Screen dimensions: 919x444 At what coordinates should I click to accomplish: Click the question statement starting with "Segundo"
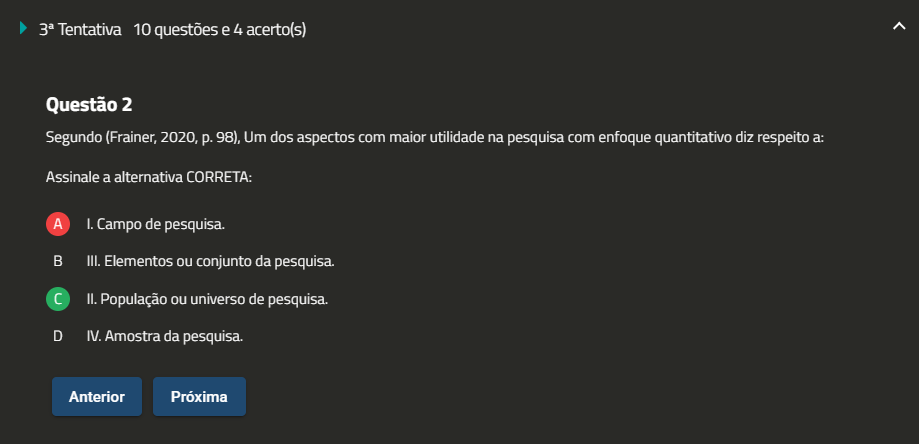tap(435, 137)
